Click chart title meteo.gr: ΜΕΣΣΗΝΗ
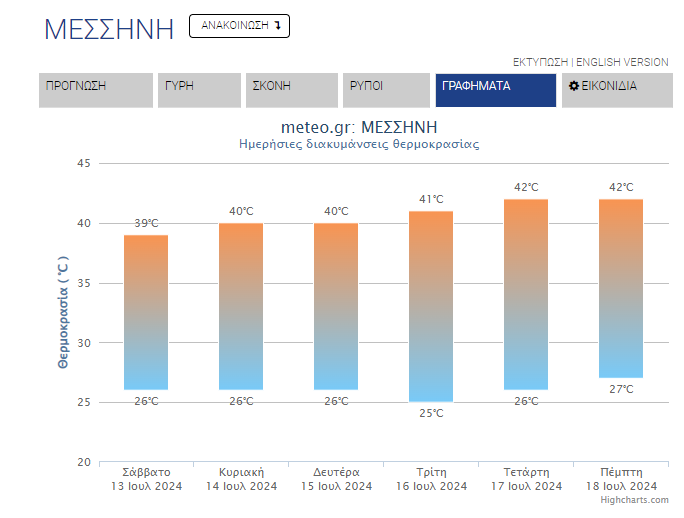Image resolution: width=684 pixels, height=518 pixels. (359, 127)
